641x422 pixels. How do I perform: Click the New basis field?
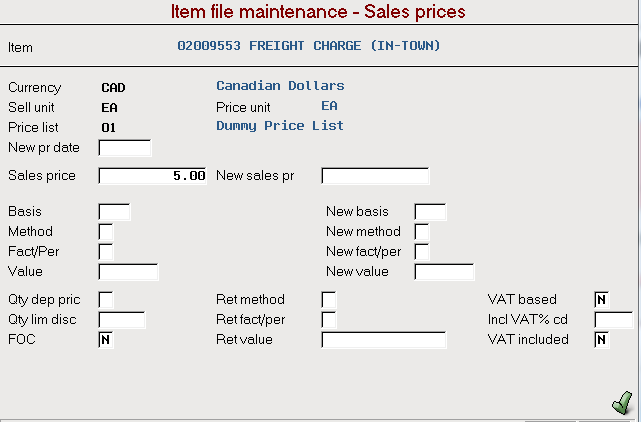click(430, 212)
